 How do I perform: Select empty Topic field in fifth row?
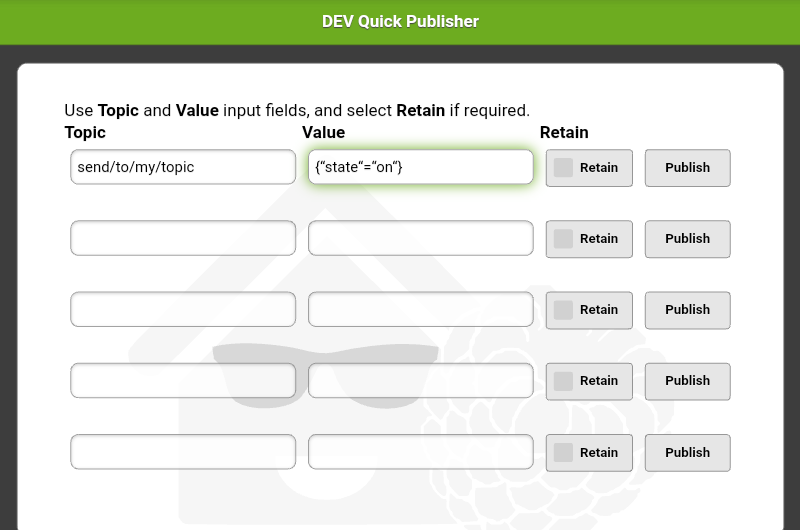coord(183,452)
